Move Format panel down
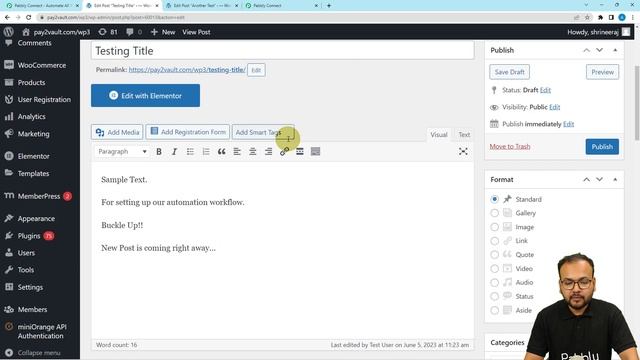The image size is (640, 360). pyautogui.click(x=599, y=180)
